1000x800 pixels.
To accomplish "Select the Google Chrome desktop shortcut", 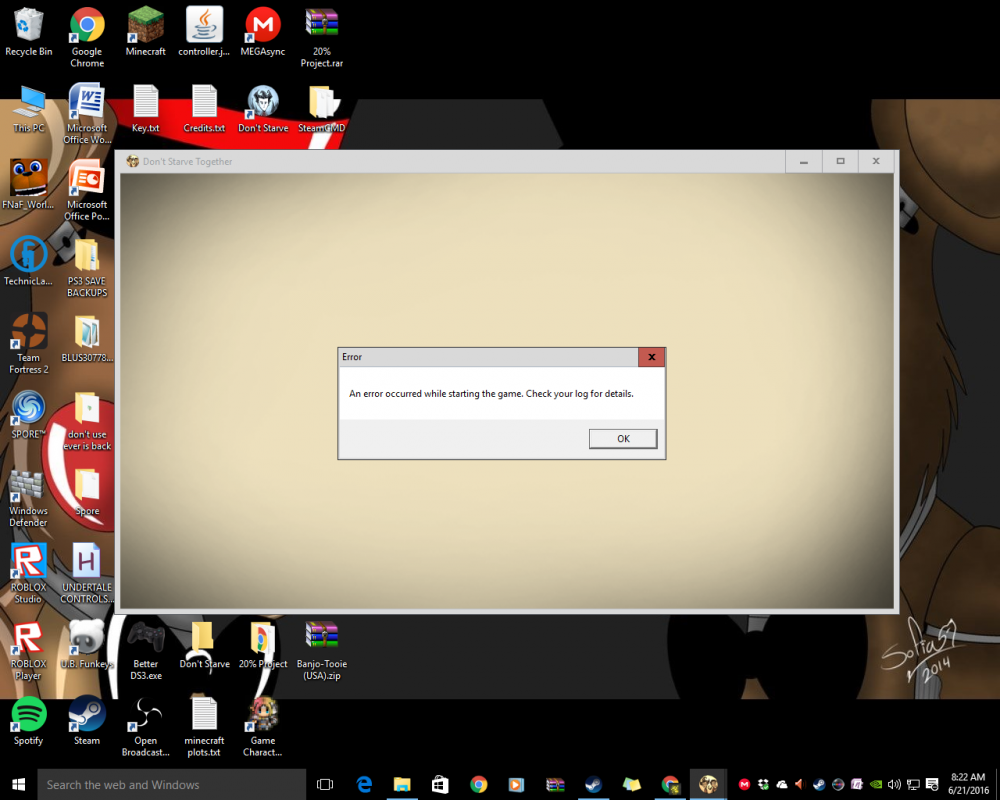I will pyautogui.click(x=87, y=37).
